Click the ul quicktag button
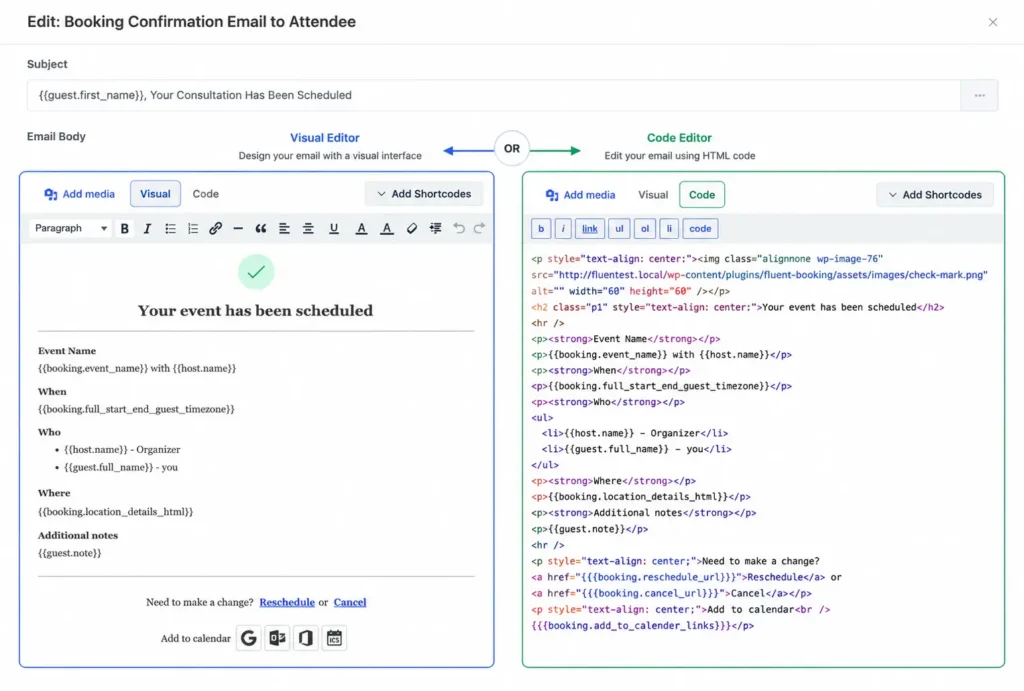Screen dimensions: 1024x691 [x=619, y=229]
